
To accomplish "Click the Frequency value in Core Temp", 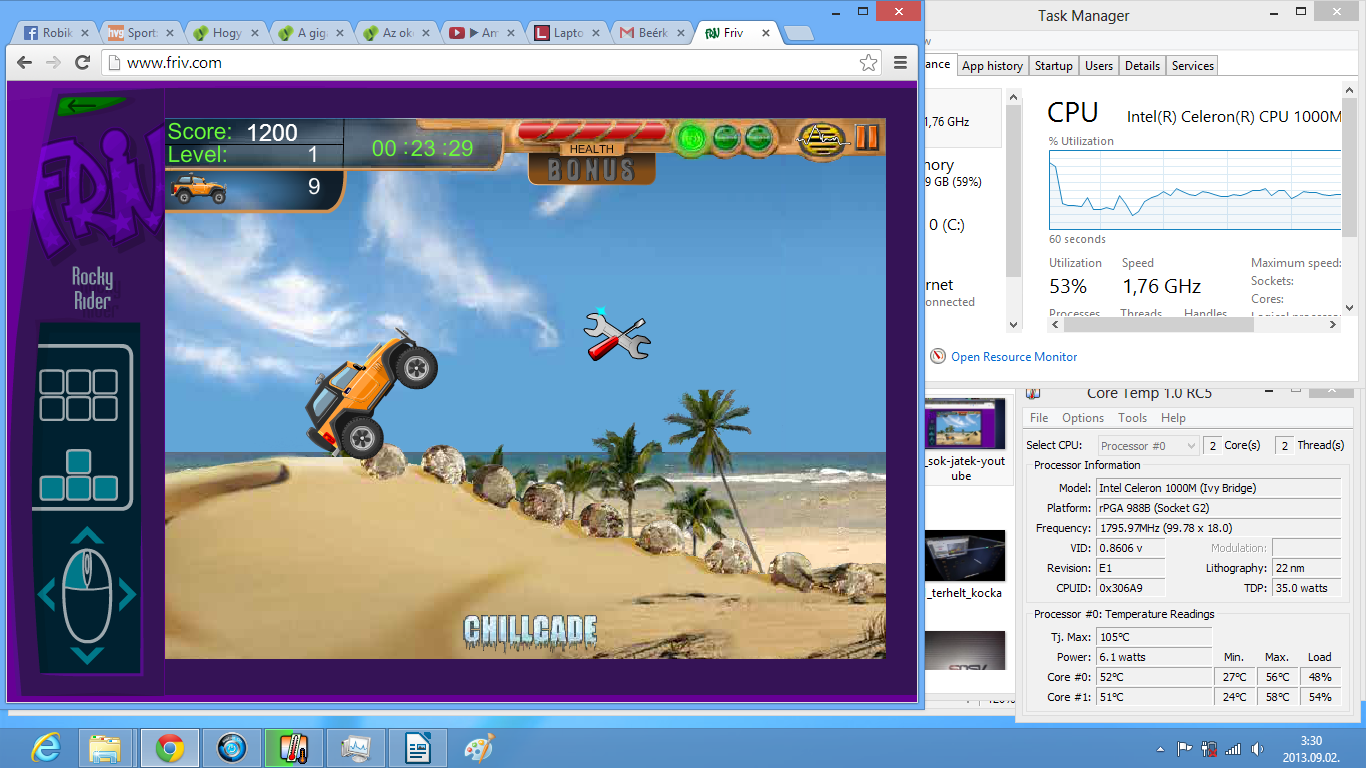I will (1218, 528).
